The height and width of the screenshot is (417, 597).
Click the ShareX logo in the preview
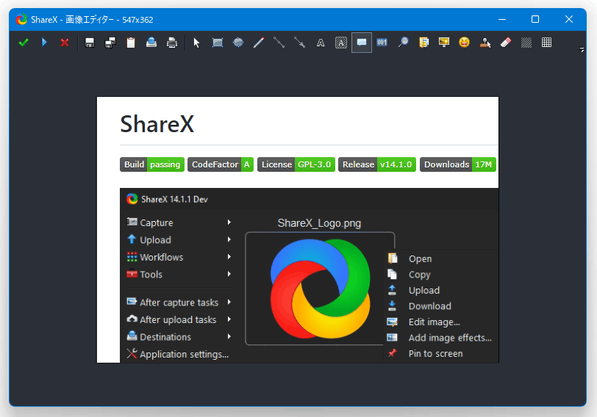point(320,289)
